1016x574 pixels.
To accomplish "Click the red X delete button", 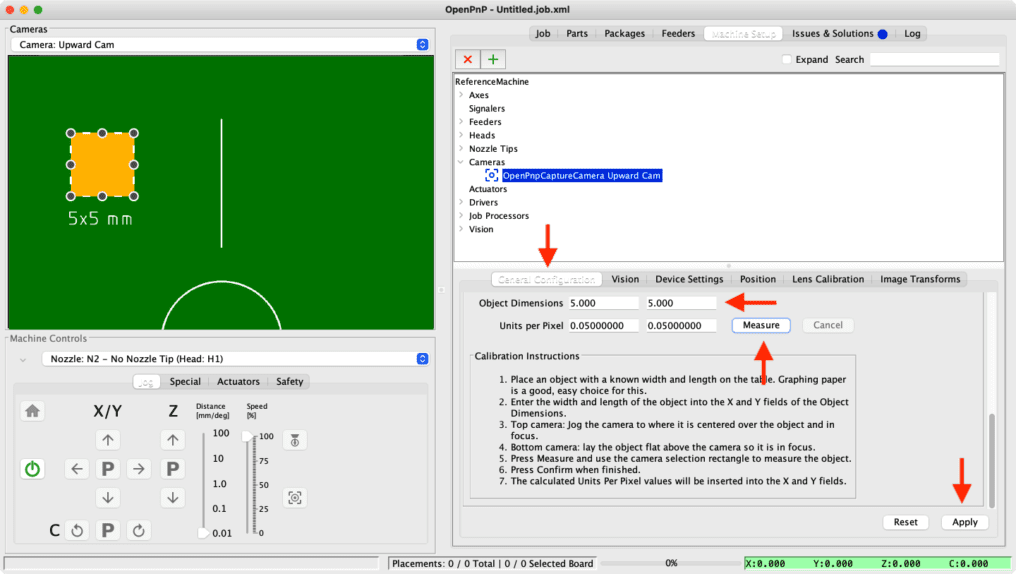I will 467,60.
